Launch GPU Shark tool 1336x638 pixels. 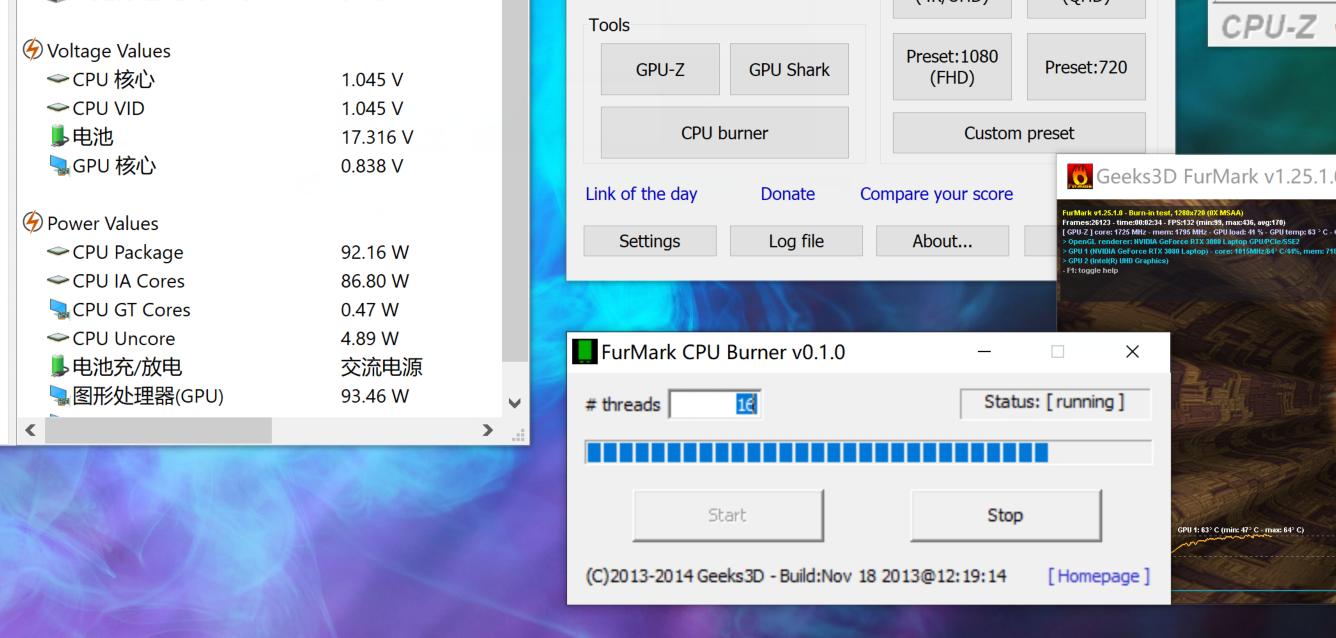[x=789, y=69]
